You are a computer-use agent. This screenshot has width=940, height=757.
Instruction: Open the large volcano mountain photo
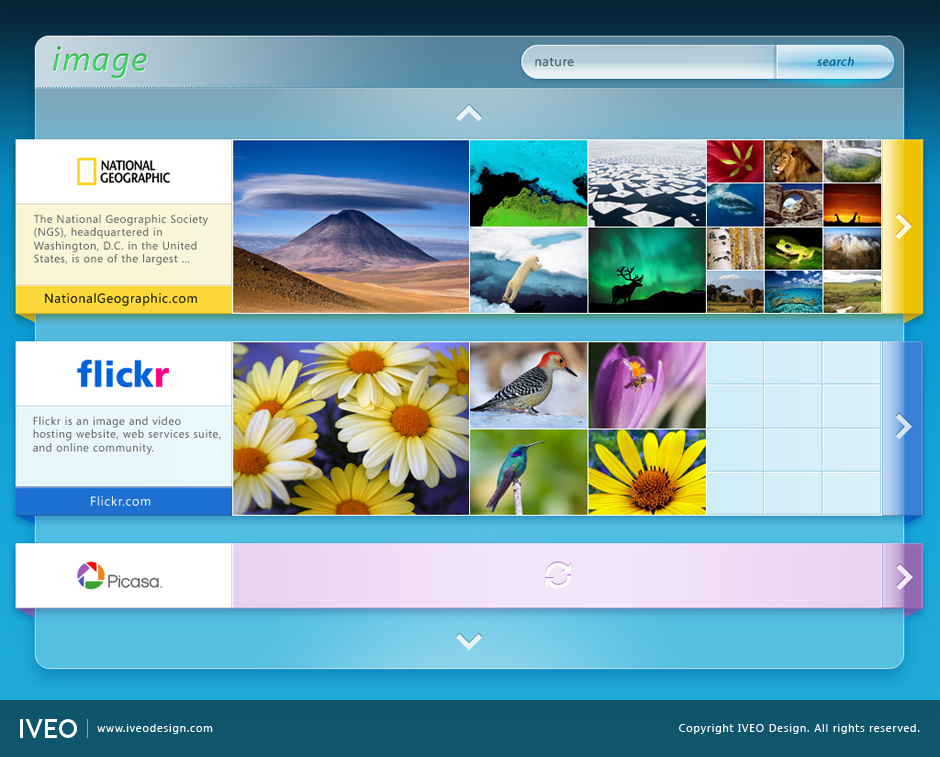[351, 227]
